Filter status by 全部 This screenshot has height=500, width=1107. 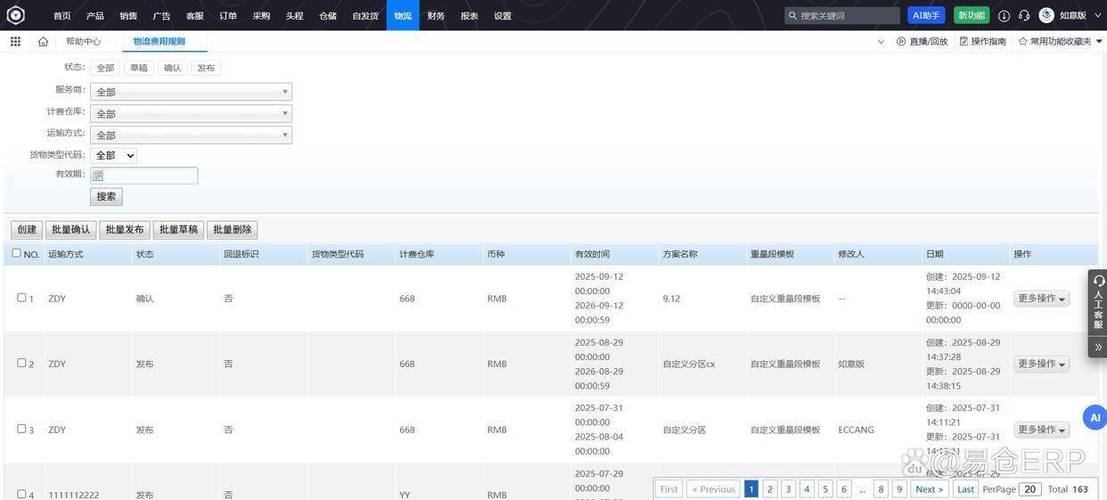[105, 69]
